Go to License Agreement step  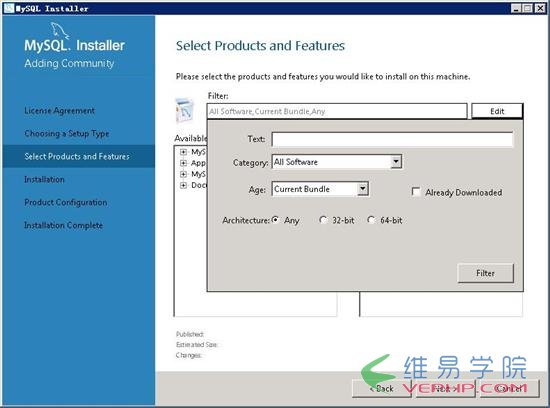(59, 111)
